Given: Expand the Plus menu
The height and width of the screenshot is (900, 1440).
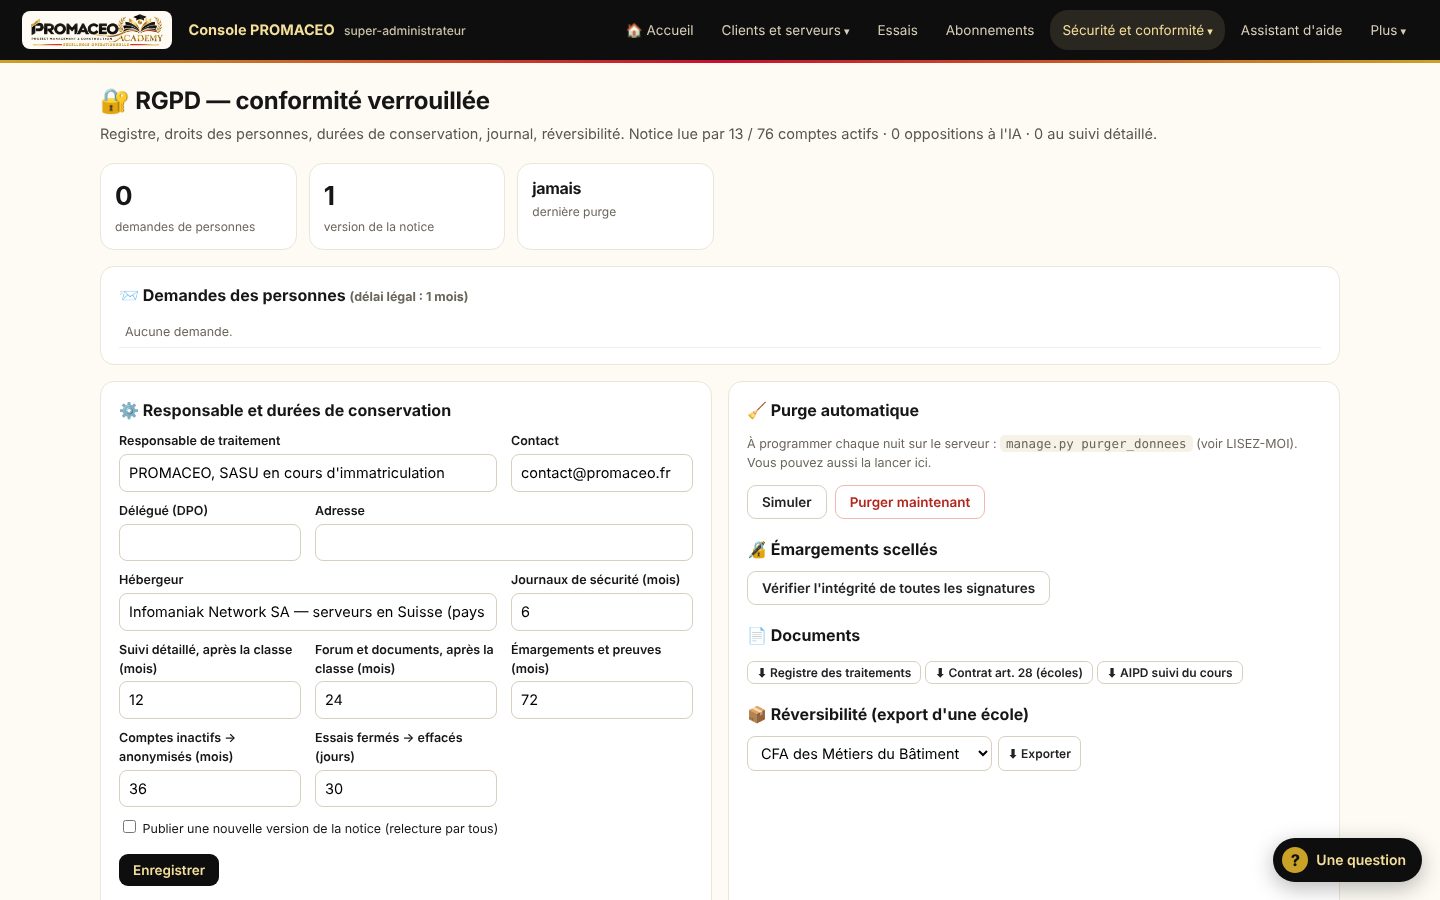Looking at the screenshot, I should tap(1388, 30).
